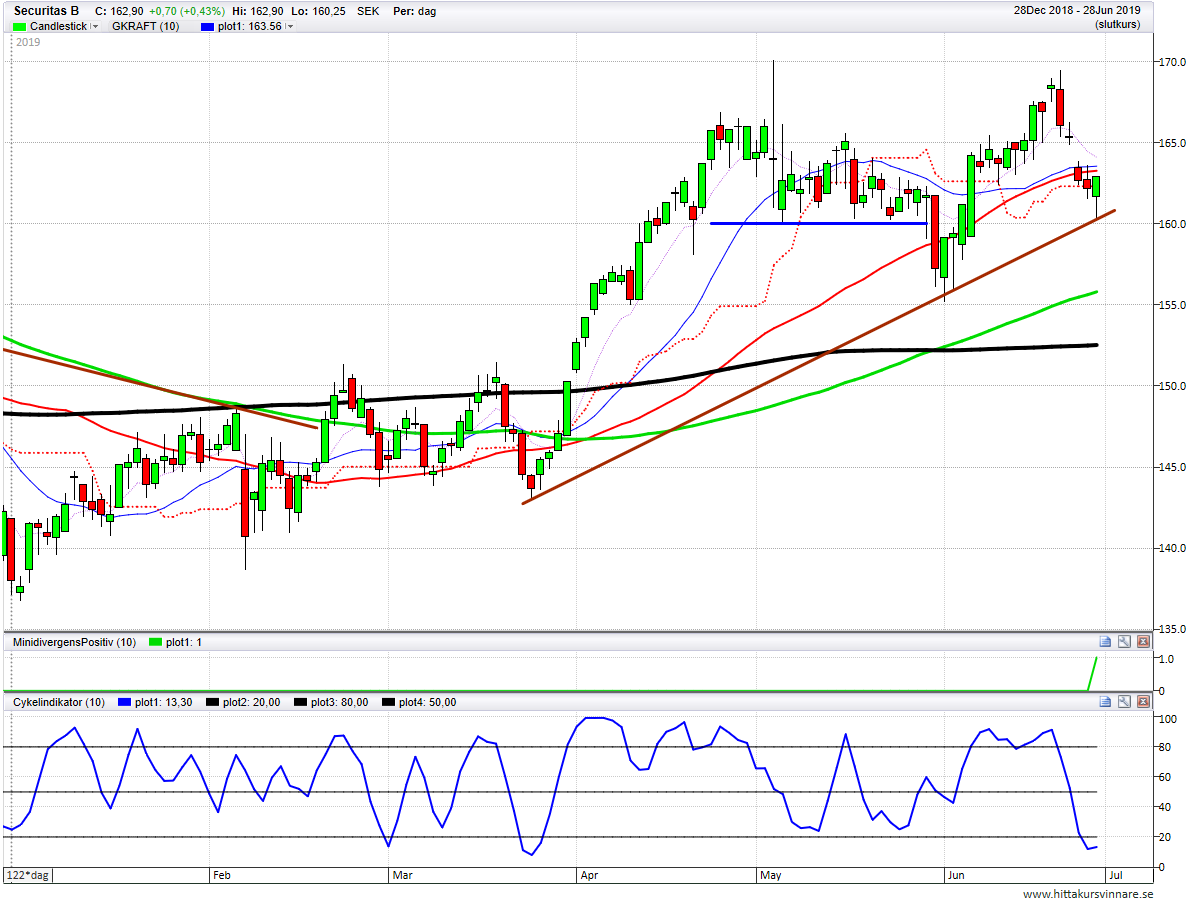The width and height of the screenshot is (1198, 899).
Task: Click the 'plot4: 50,00' legend text
Action: click(x=427, y=702)
